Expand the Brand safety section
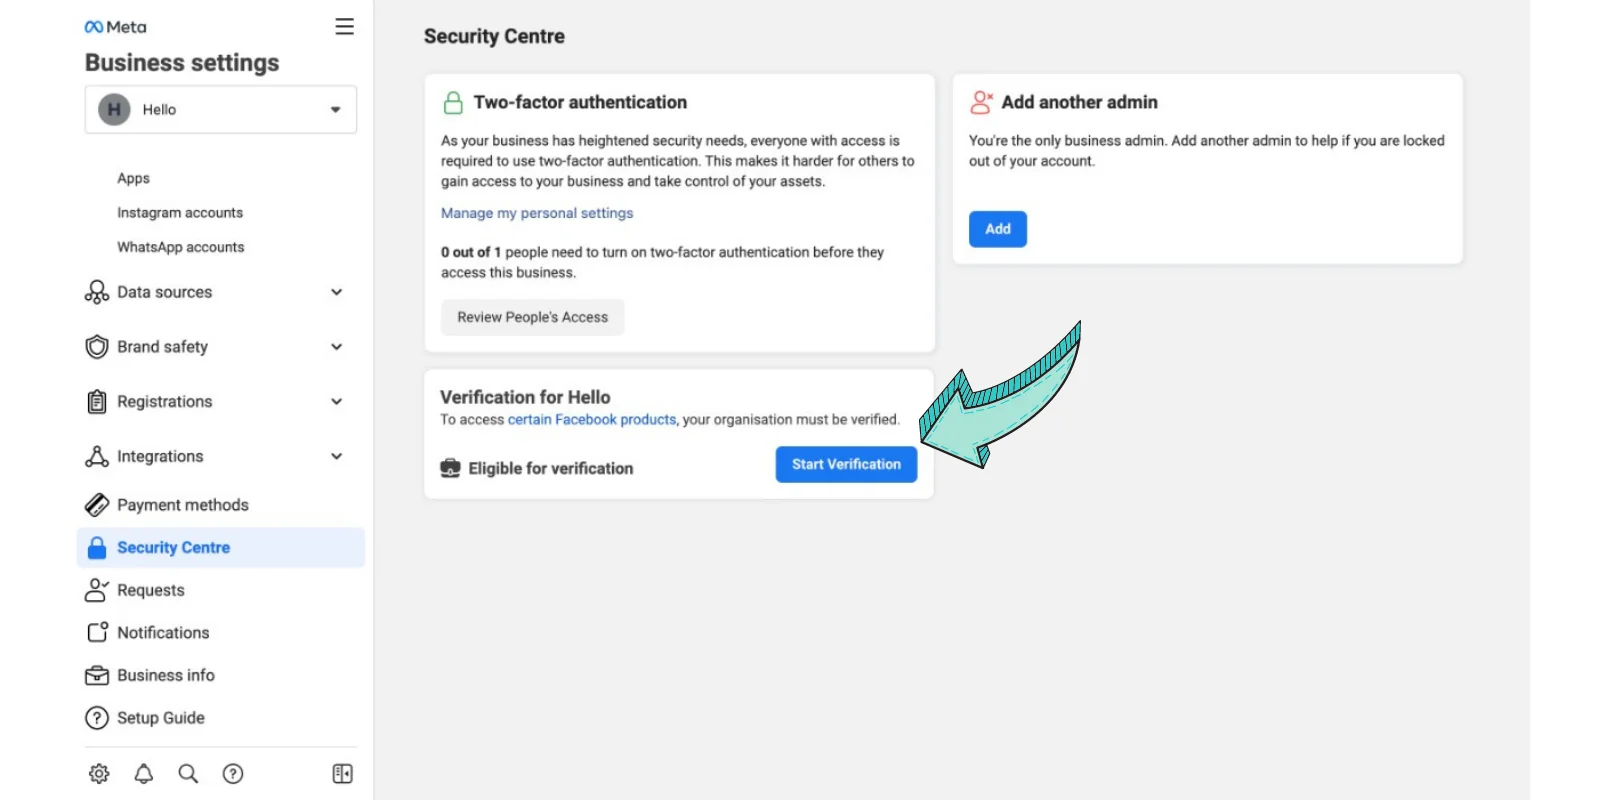Viewport: 1600px width, 800px height. pyautogui.click(x=336, y=347)
